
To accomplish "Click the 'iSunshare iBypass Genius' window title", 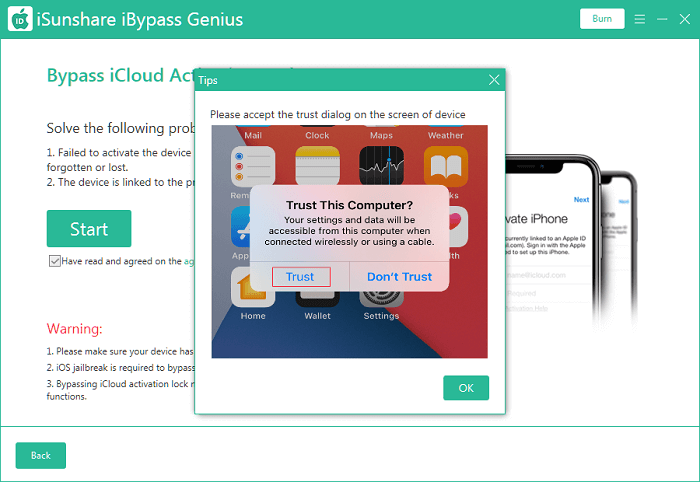I will point(140,19).
